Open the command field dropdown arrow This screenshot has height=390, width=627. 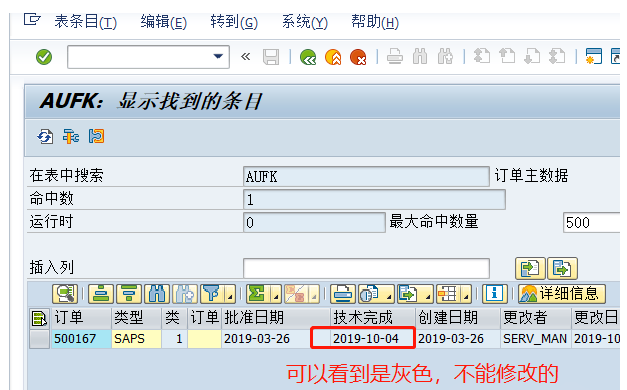coord(218,56)
